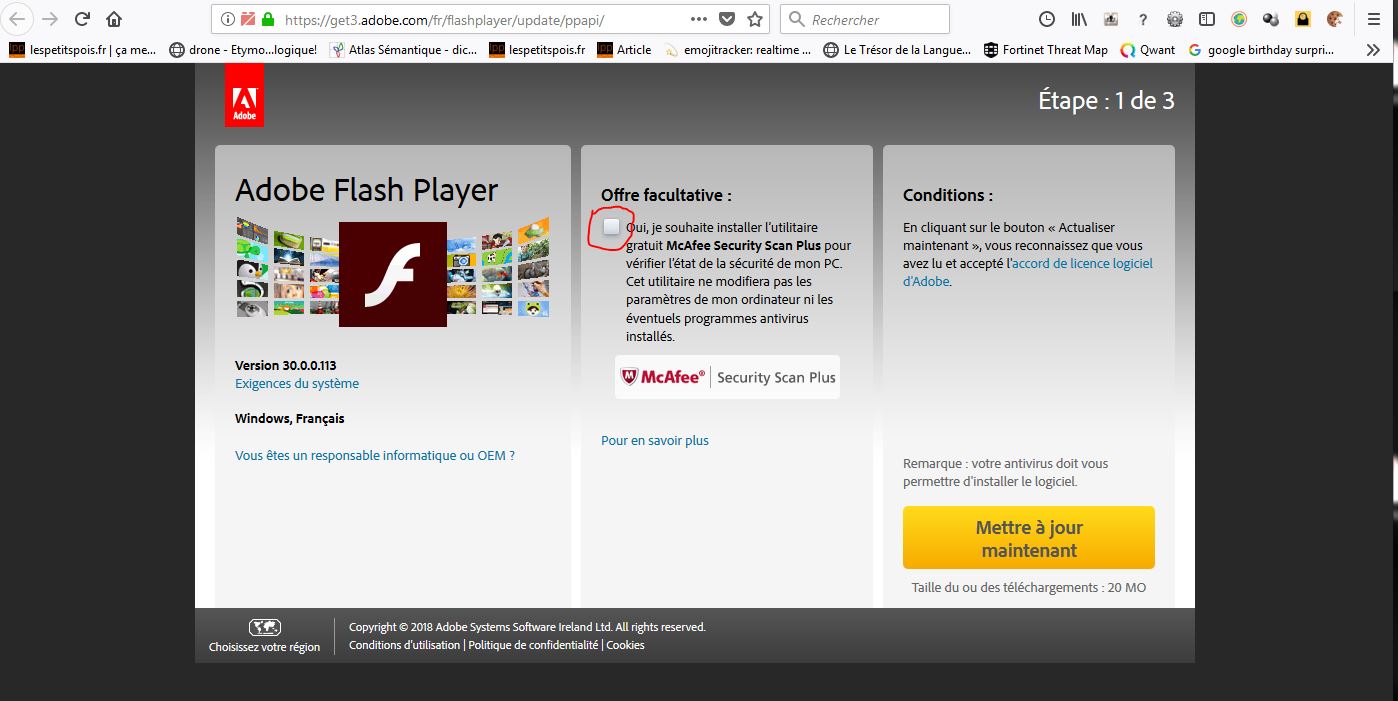Viewport: 1398px width, 701px height.
Task: Open the 'emojitracker: realtime ...' bookmark
Action: (738, 50)
